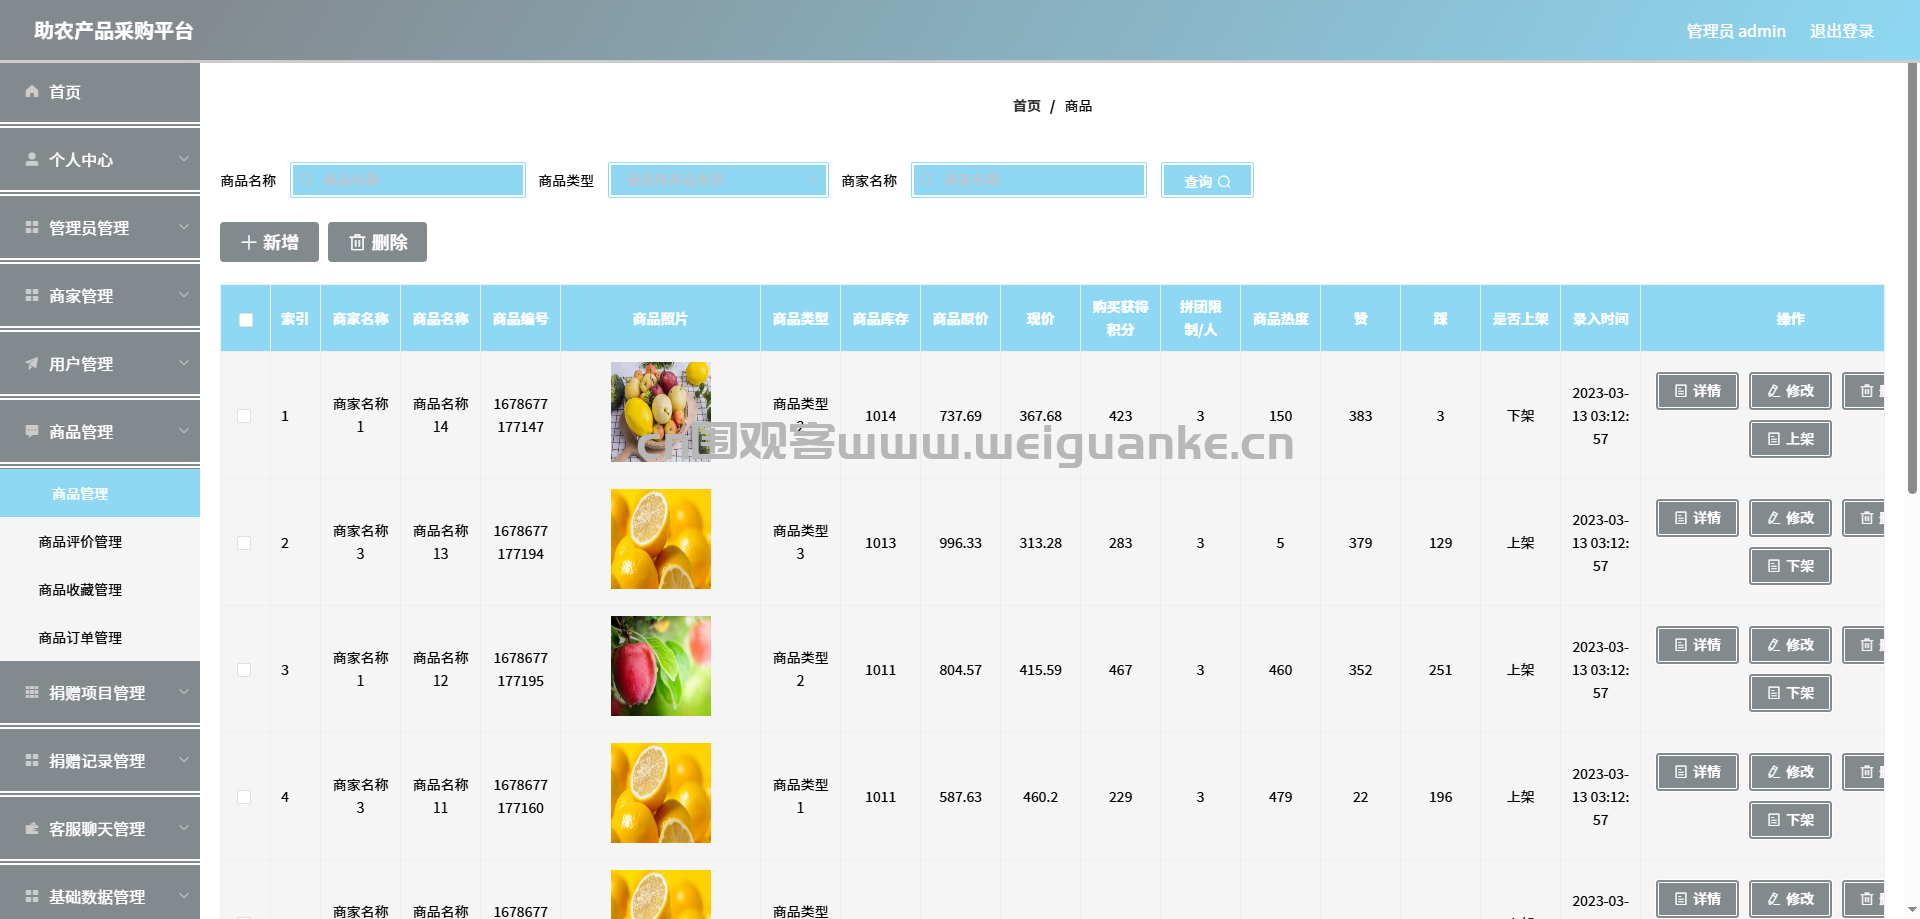
Task: Click the grid icon beside 商家管理
Action: [x=32, y=295]
